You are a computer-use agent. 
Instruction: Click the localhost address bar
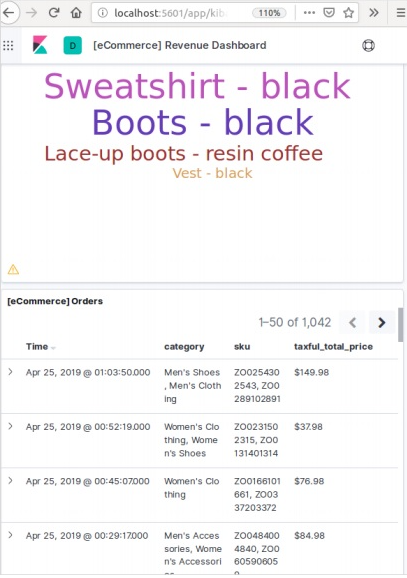coord(170,13)
